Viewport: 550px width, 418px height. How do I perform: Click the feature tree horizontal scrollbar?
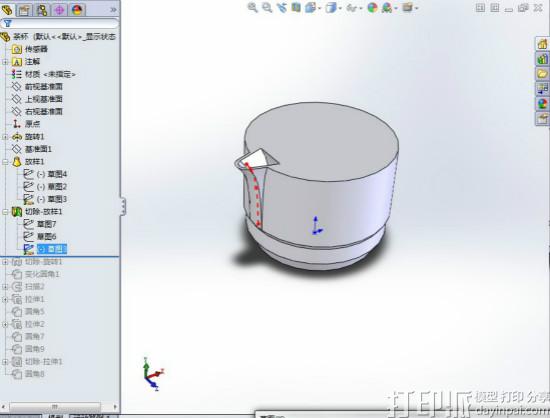(59, 407)
